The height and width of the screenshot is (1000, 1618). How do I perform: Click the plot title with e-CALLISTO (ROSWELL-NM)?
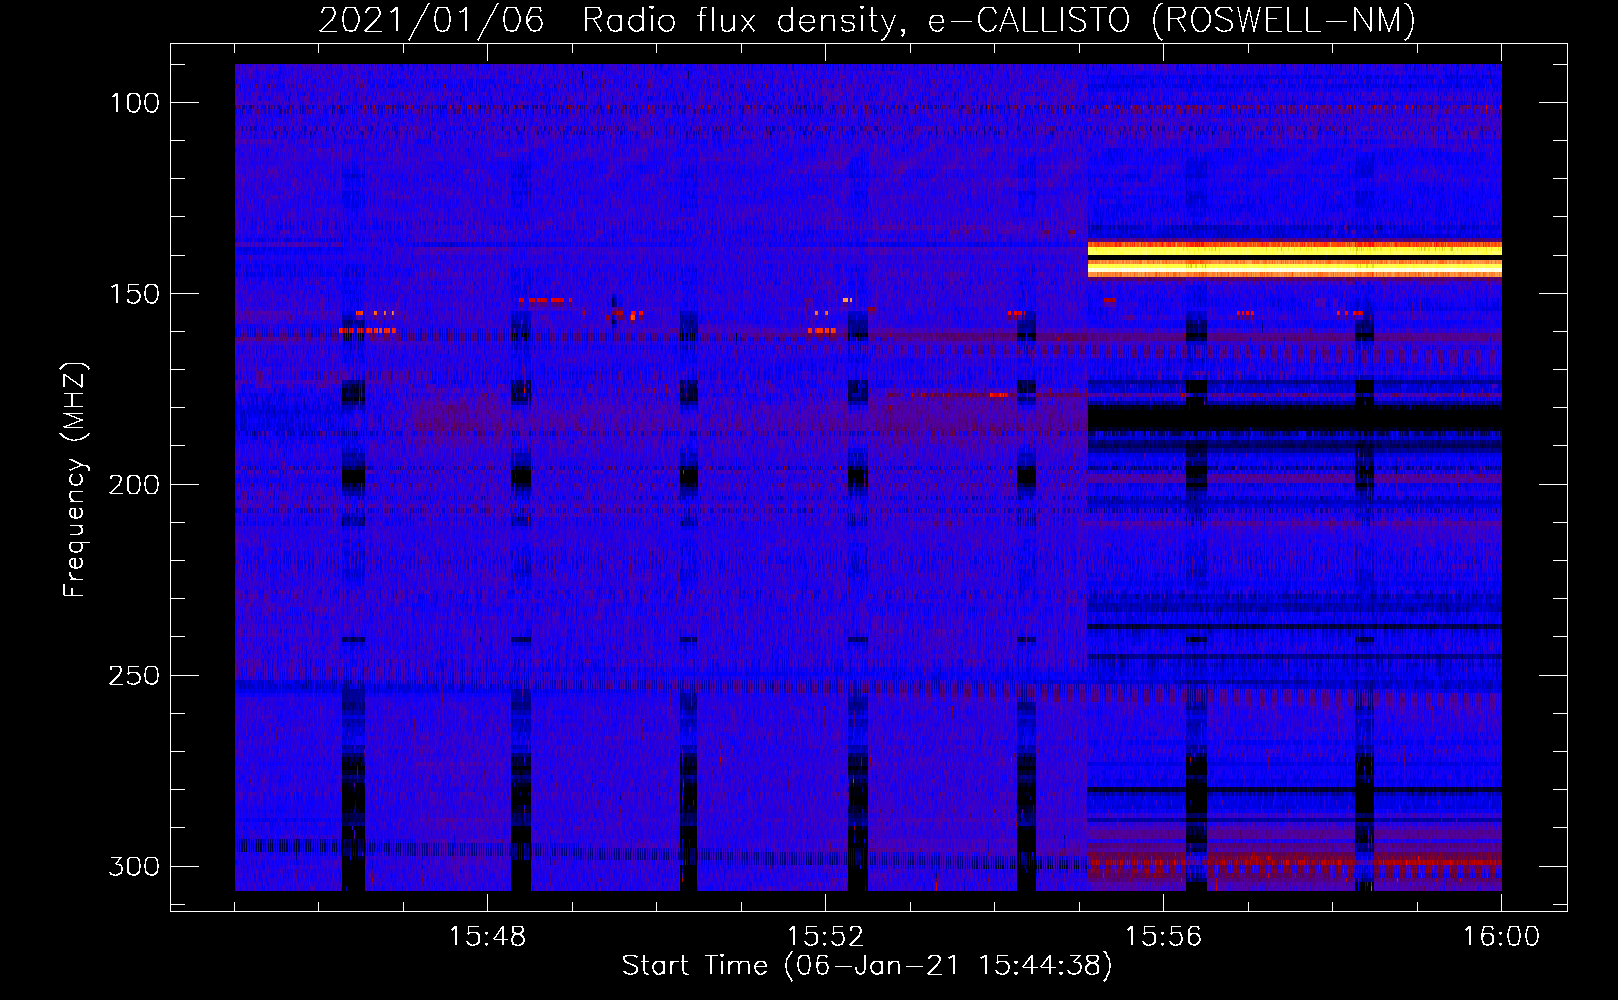[867, 20]
